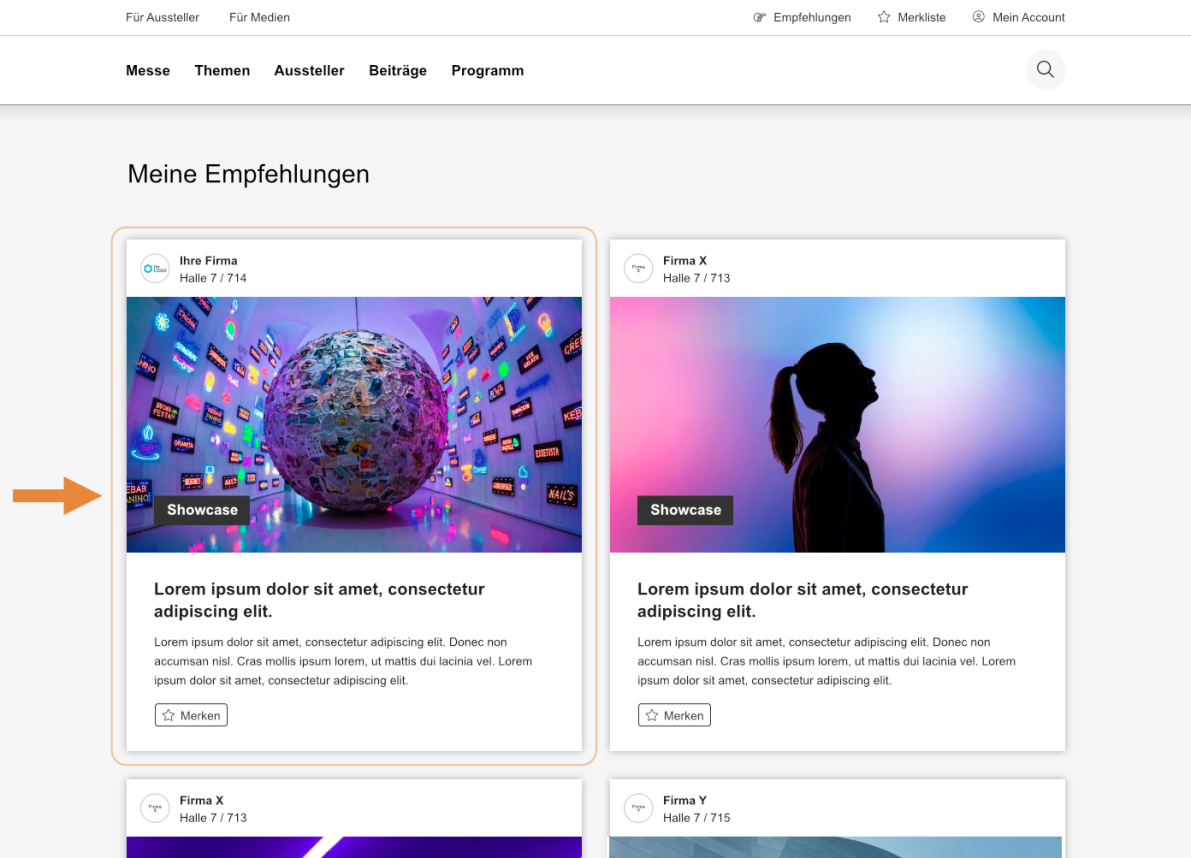Toggle Merken on the Firma X showcase card

click(x=674, y=714)
